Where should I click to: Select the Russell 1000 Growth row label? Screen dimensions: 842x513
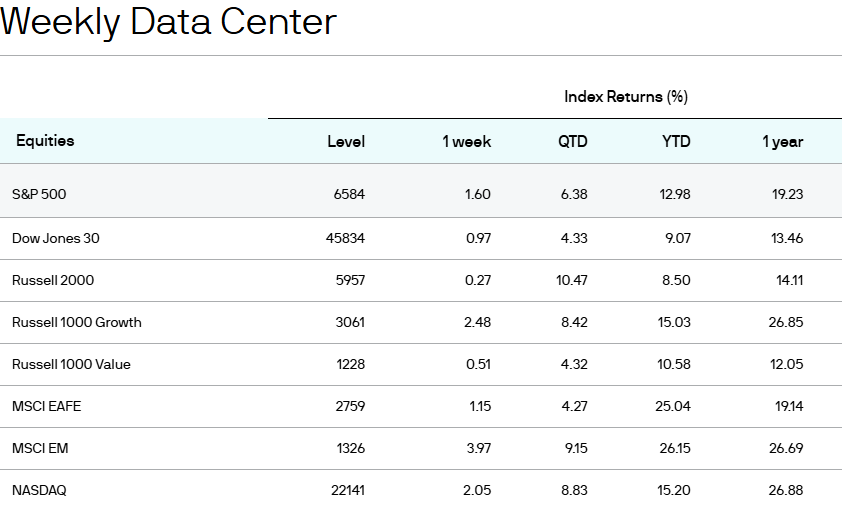pos(77,322)
